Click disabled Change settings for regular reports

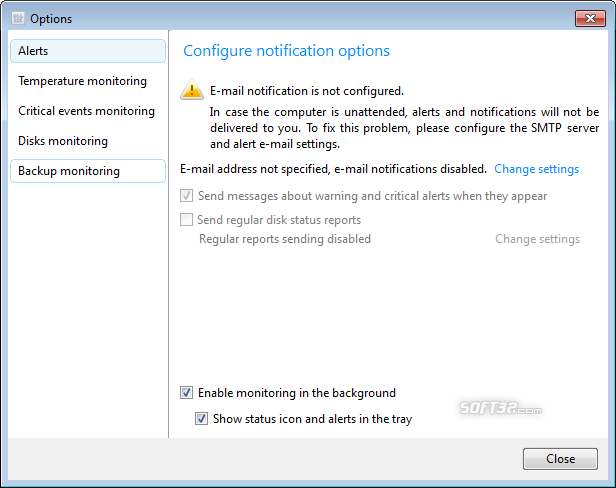[537, 239]
